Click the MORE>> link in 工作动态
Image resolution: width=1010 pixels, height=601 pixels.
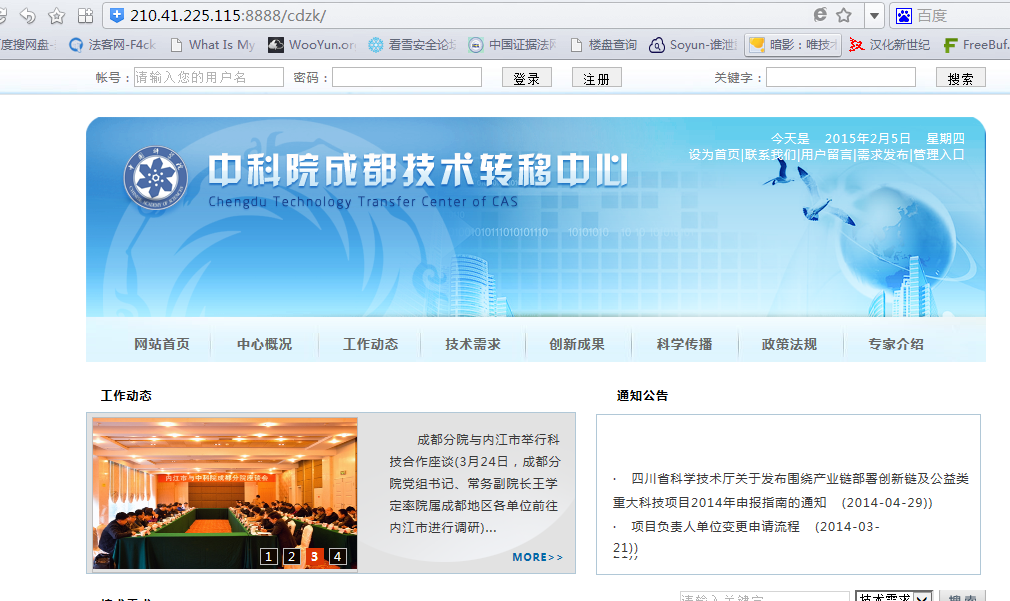537,557
